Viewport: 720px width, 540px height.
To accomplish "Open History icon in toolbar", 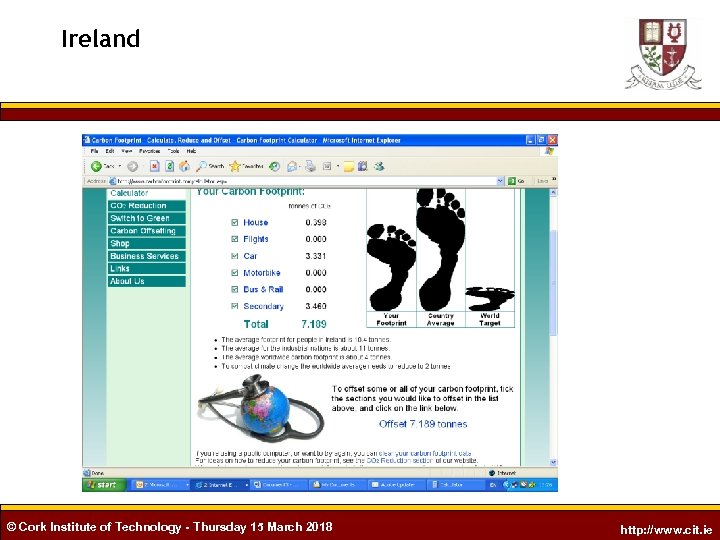I will tap(274, 166).
